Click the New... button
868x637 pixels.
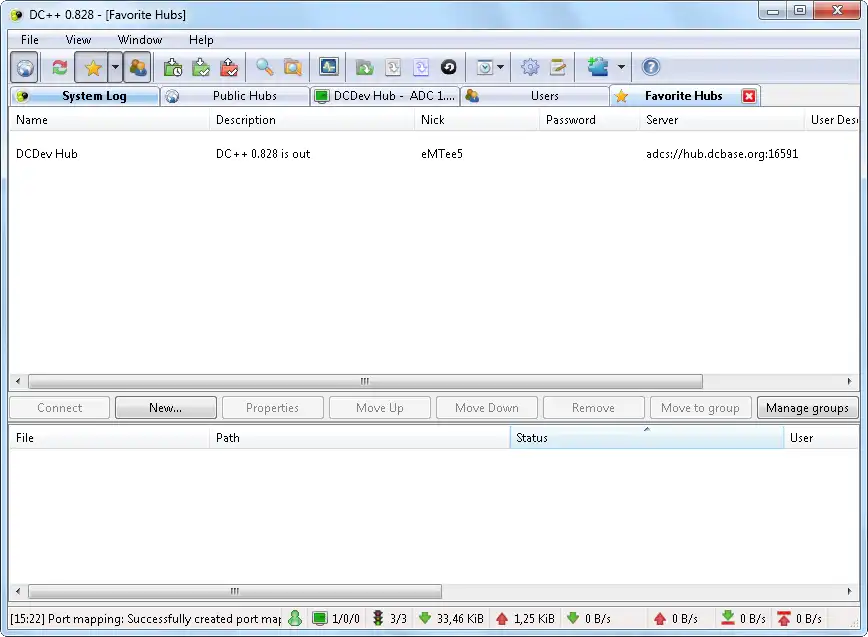coord(166,408)
